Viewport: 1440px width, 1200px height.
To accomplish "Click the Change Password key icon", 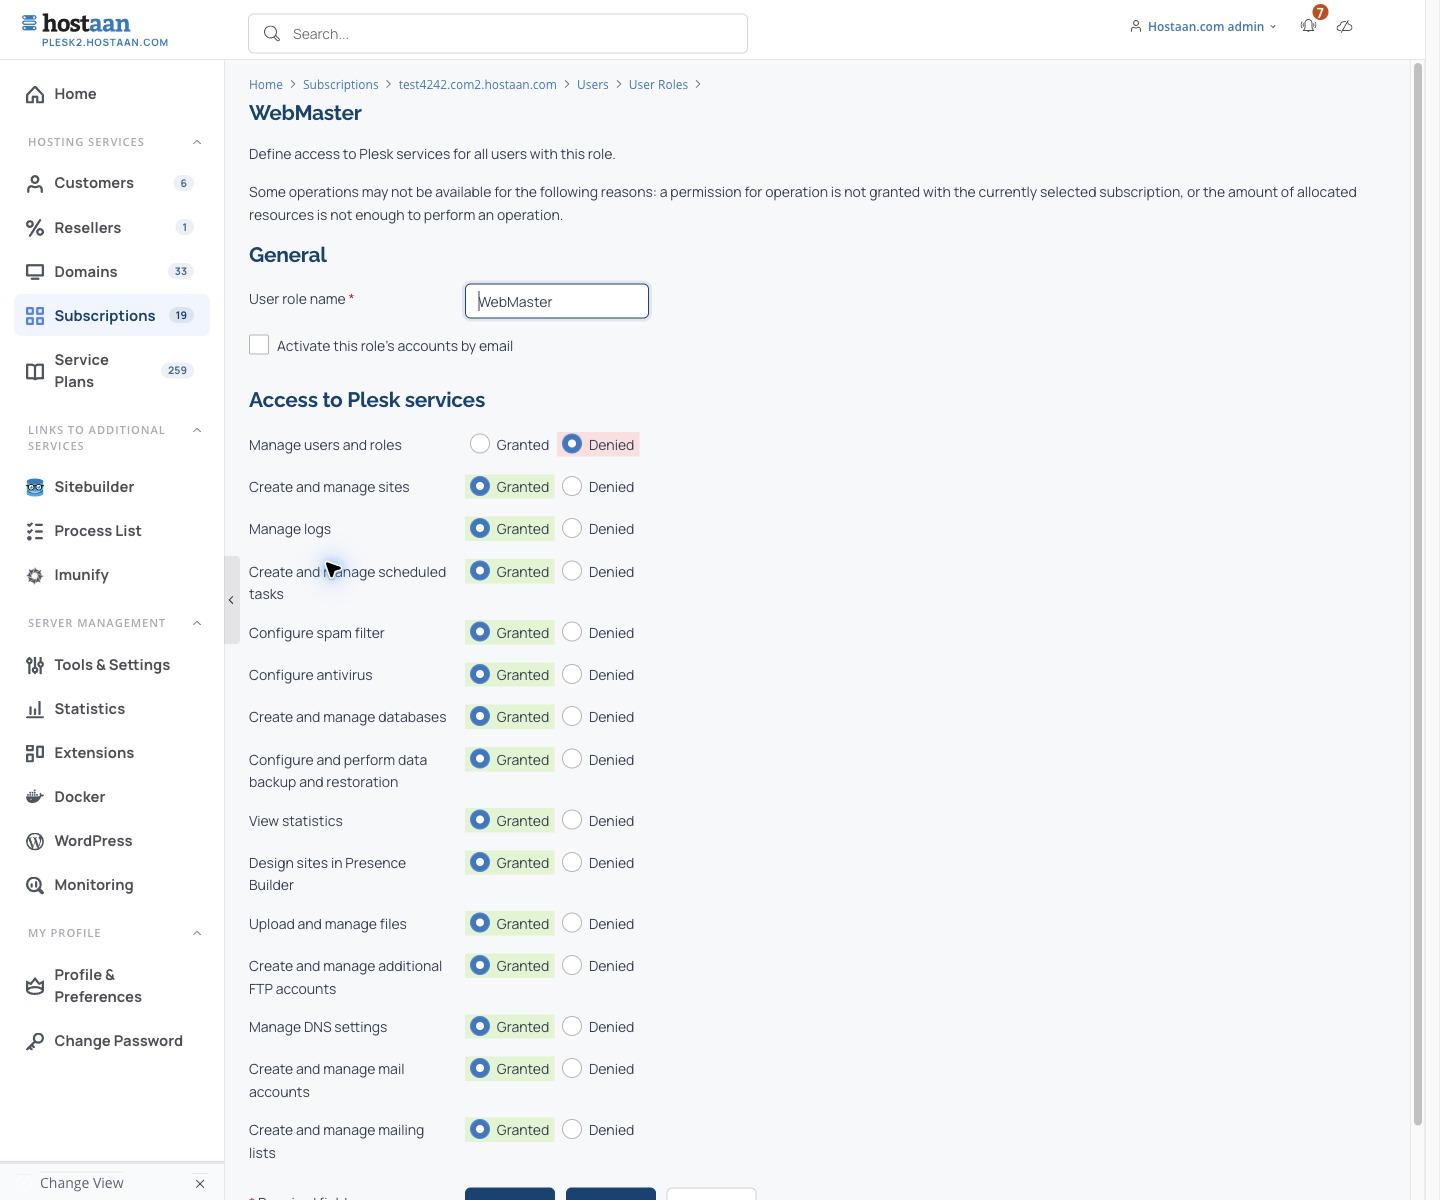I will 35,1041.
